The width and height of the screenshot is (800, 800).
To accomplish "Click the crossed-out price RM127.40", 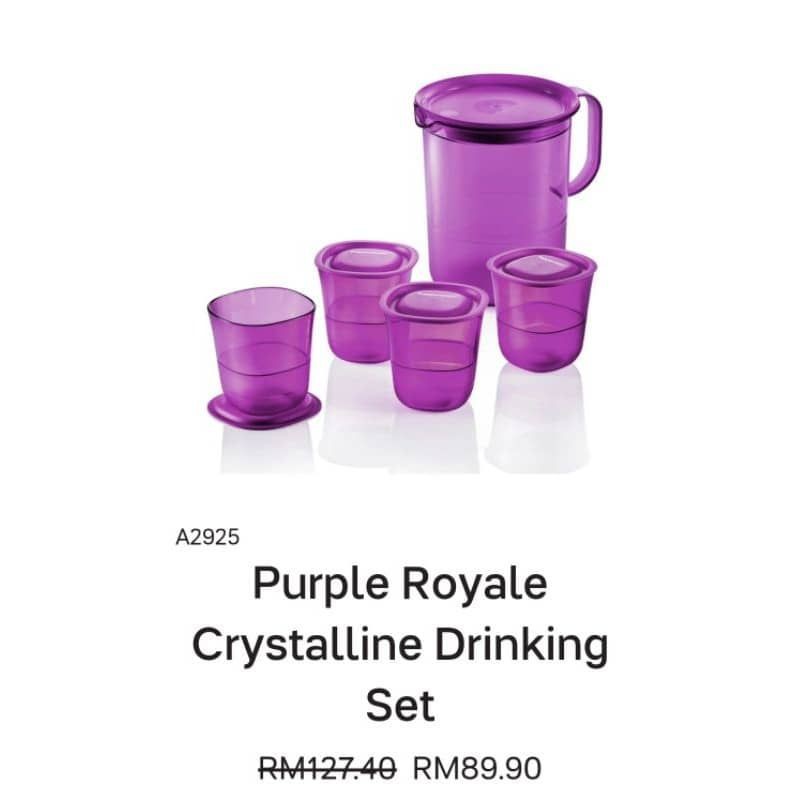I will [x=328, y=768].
